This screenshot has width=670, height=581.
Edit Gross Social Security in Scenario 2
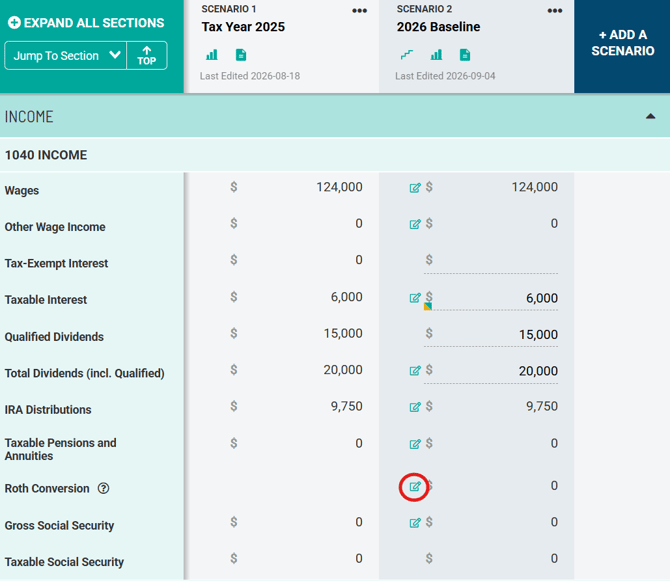[415, 523]
